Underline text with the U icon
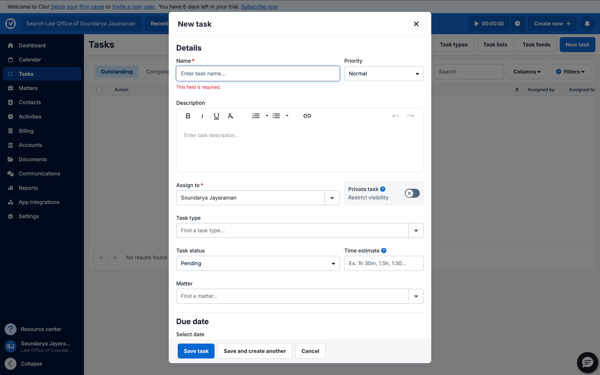Image resolution: width=600 pixels, height=375 pixels. [216, 116]
